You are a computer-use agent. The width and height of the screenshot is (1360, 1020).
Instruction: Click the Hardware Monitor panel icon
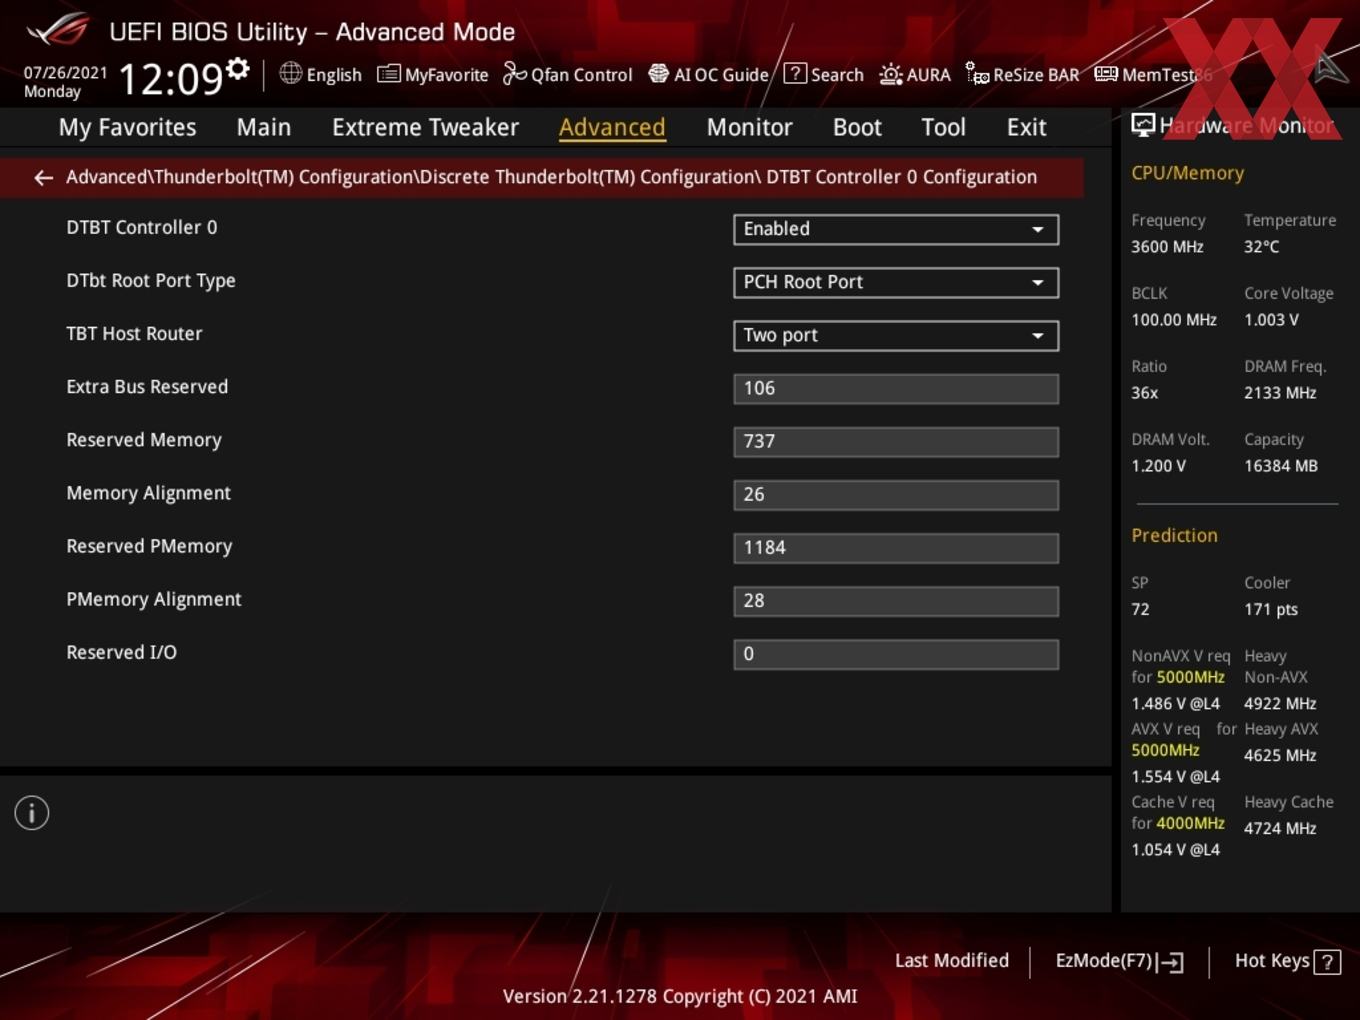pyautogui.click(x=1143, y=124)
